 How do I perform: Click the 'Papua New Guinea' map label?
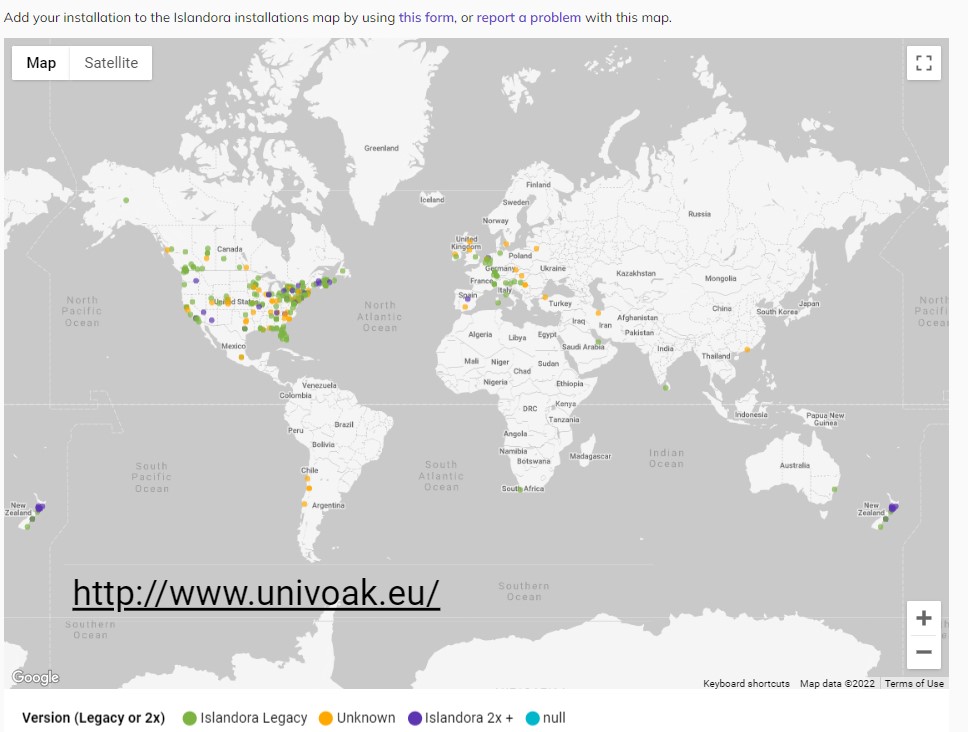(825, 419)
